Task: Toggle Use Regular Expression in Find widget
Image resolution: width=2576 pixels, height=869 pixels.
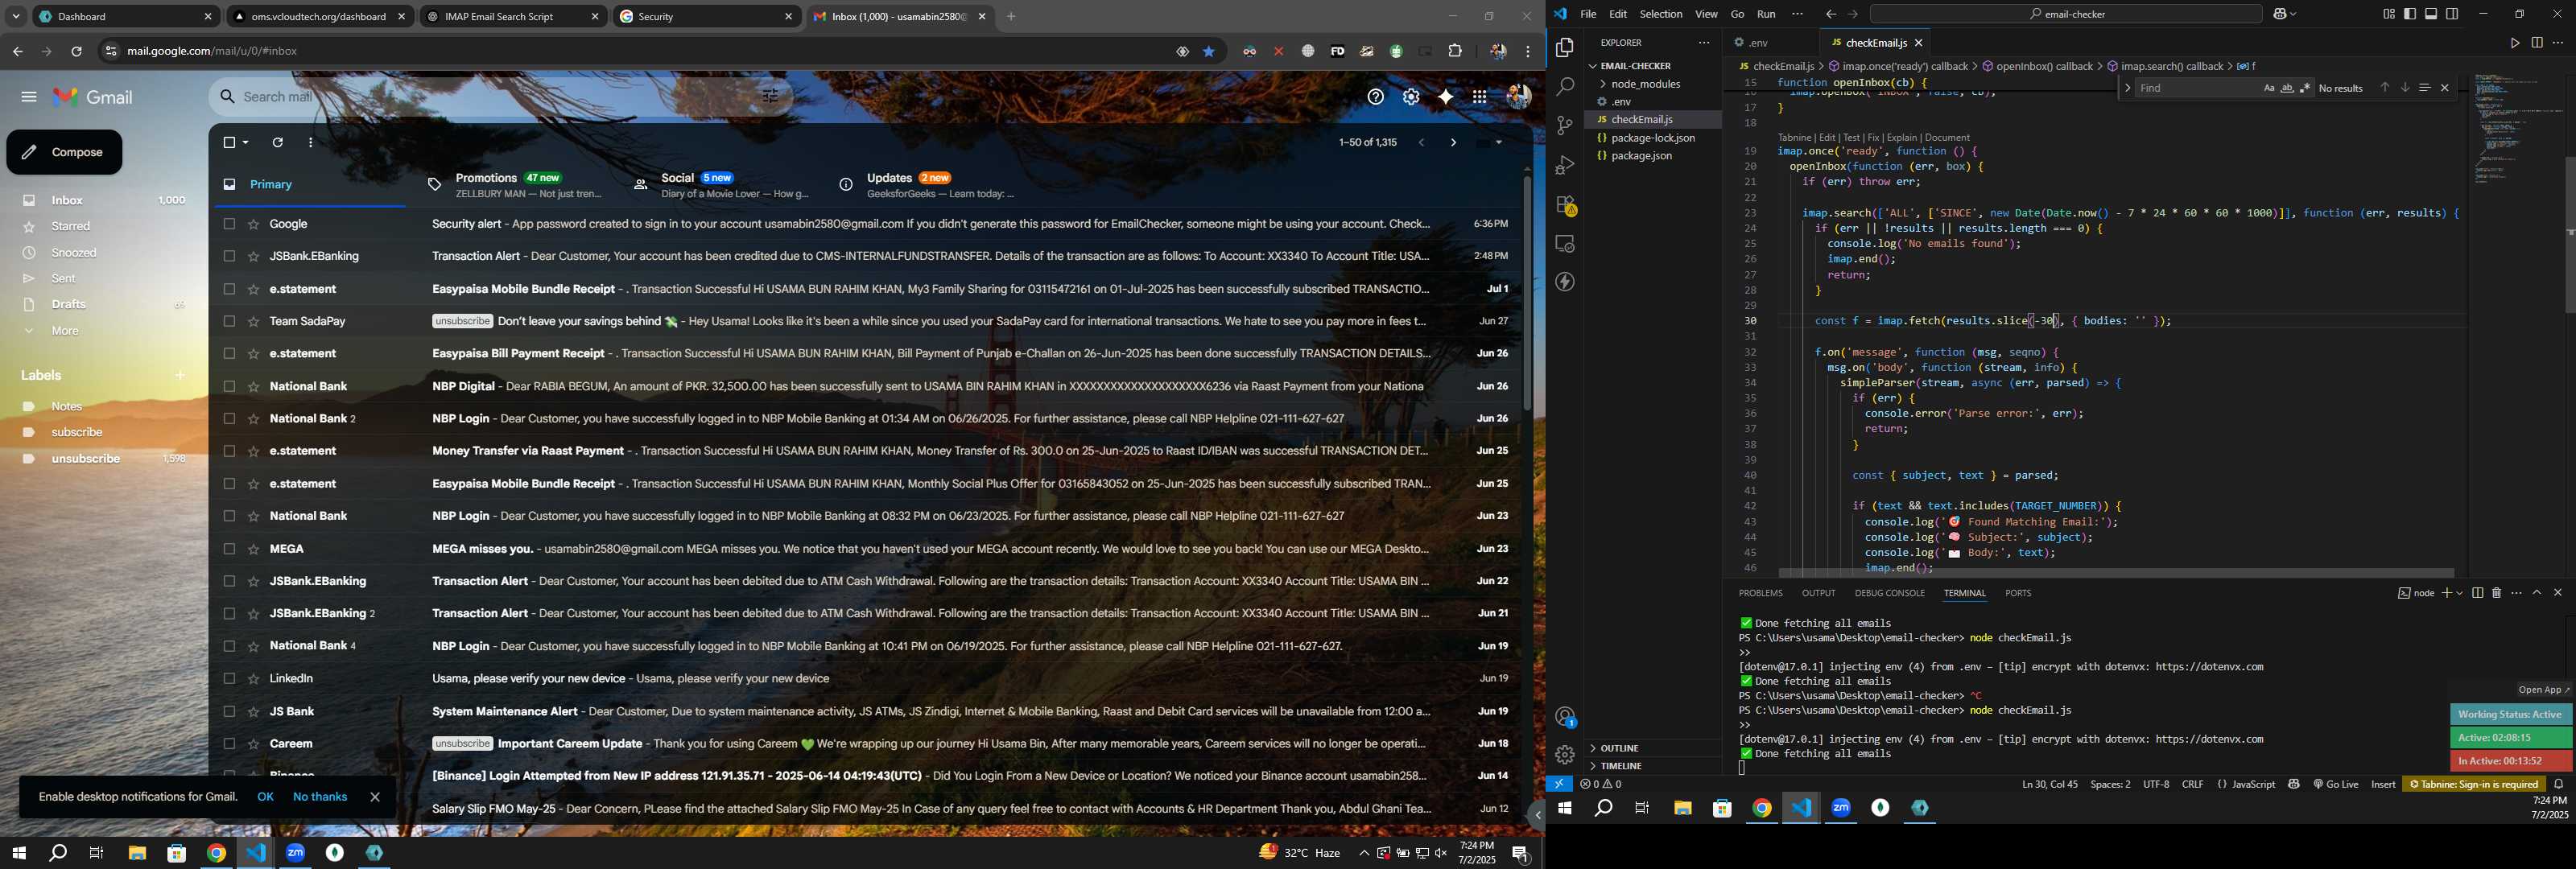Action: click(2305, 88)
